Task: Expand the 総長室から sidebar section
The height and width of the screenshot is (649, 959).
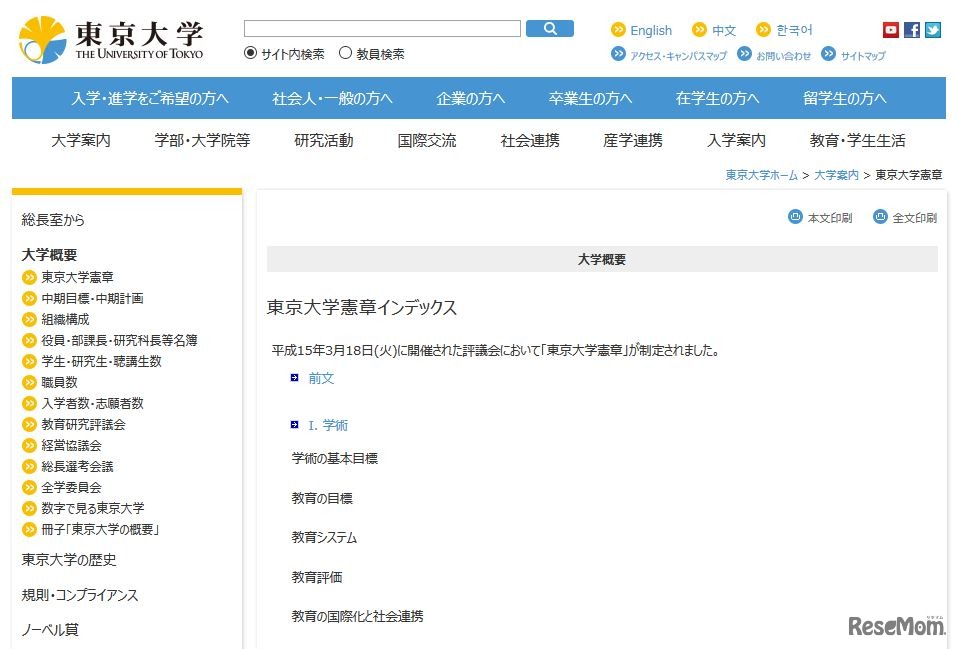Action: [x=54, y=219]
